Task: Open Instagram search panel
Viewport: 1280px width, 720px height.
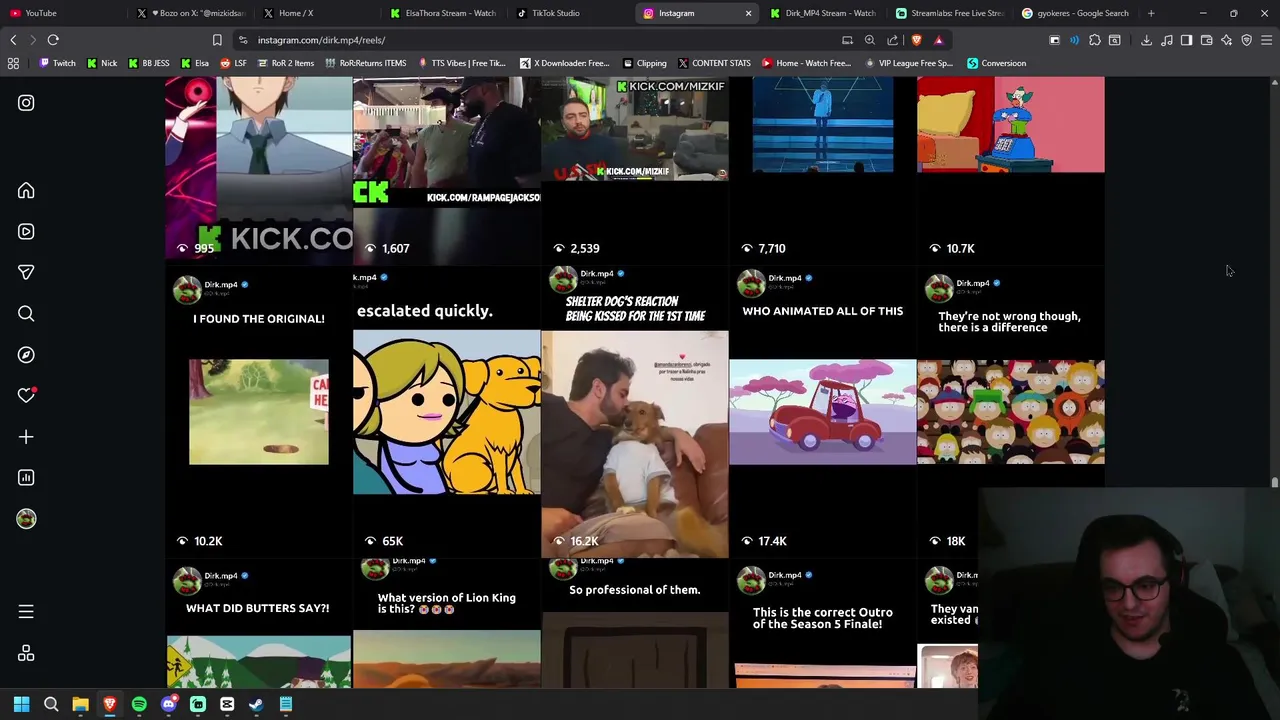Action: (x=26, y=314)
